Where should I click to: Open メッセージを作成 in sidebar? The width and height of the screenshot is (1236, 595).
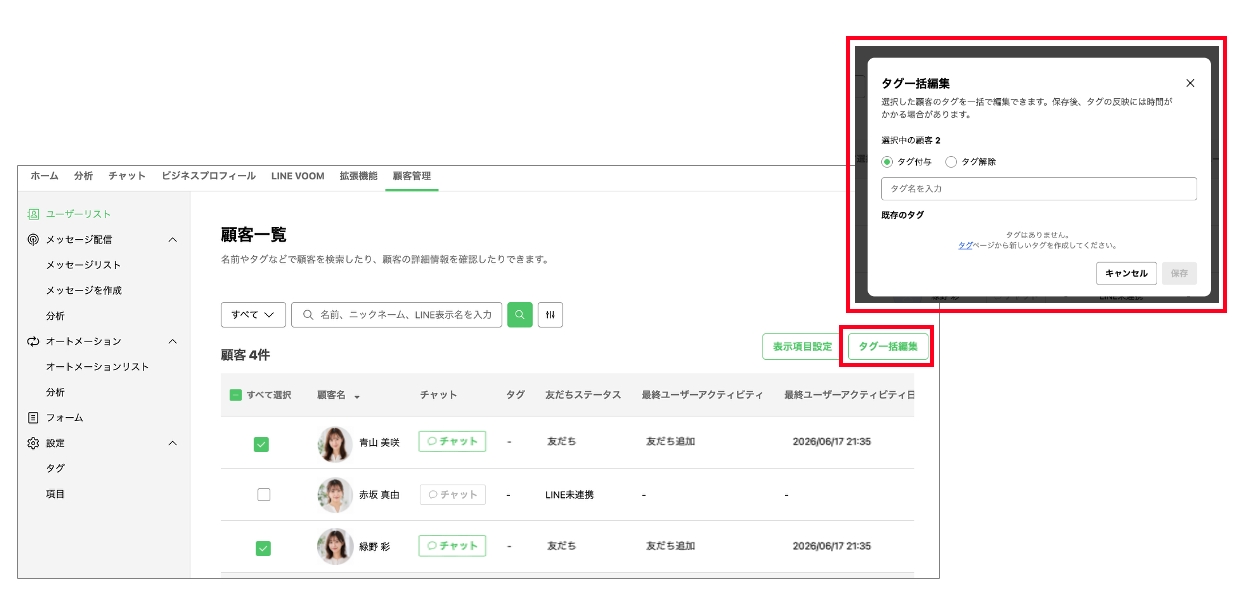pos(84,290)
